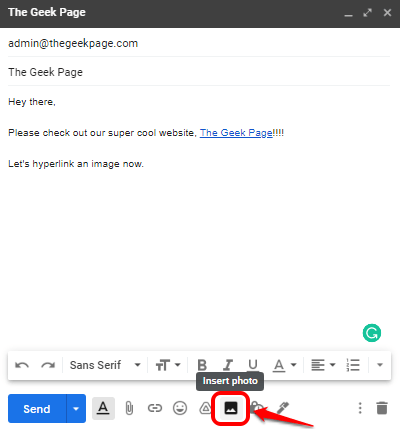The image size is (400, 429).
Task: Open The Geek Page hyperlink
Action: (x=236, y=133)
